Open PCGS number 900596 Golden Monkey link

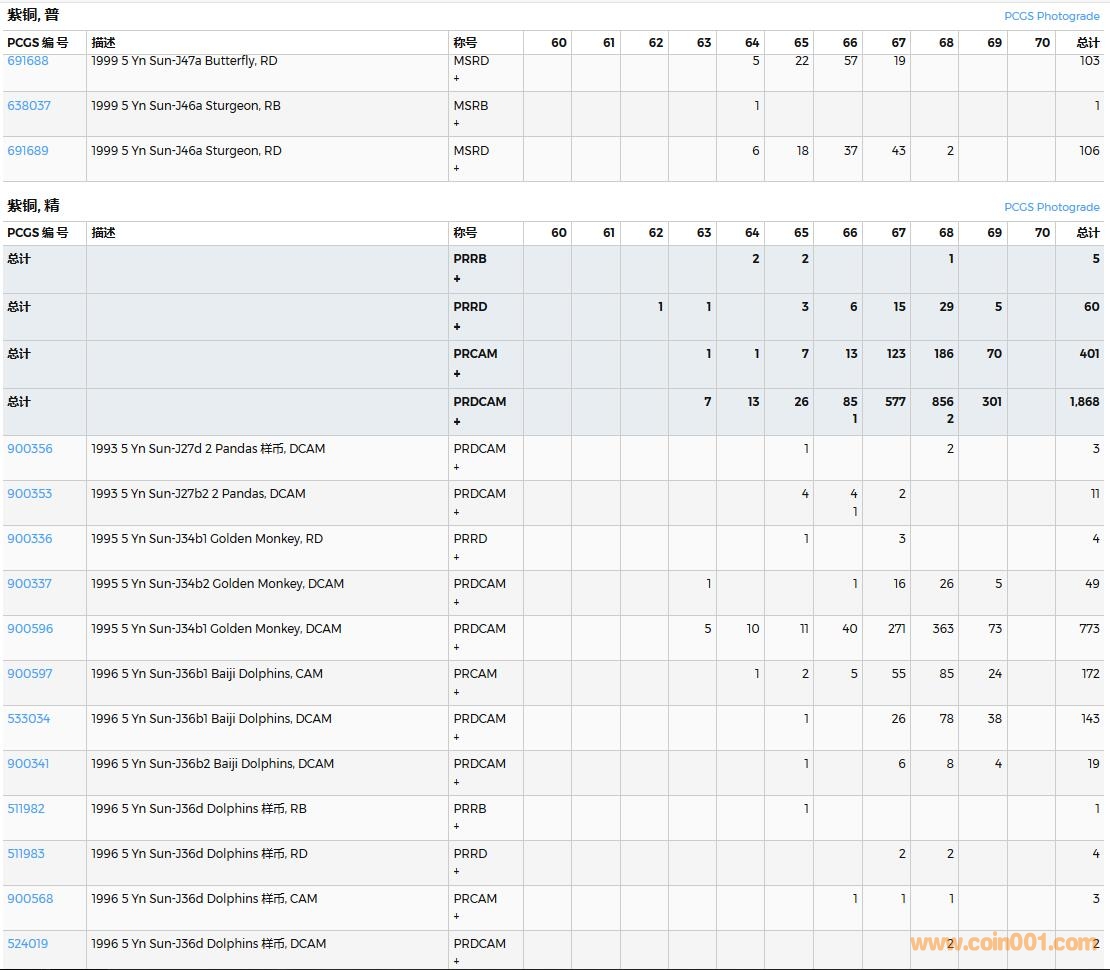[30, 629]
